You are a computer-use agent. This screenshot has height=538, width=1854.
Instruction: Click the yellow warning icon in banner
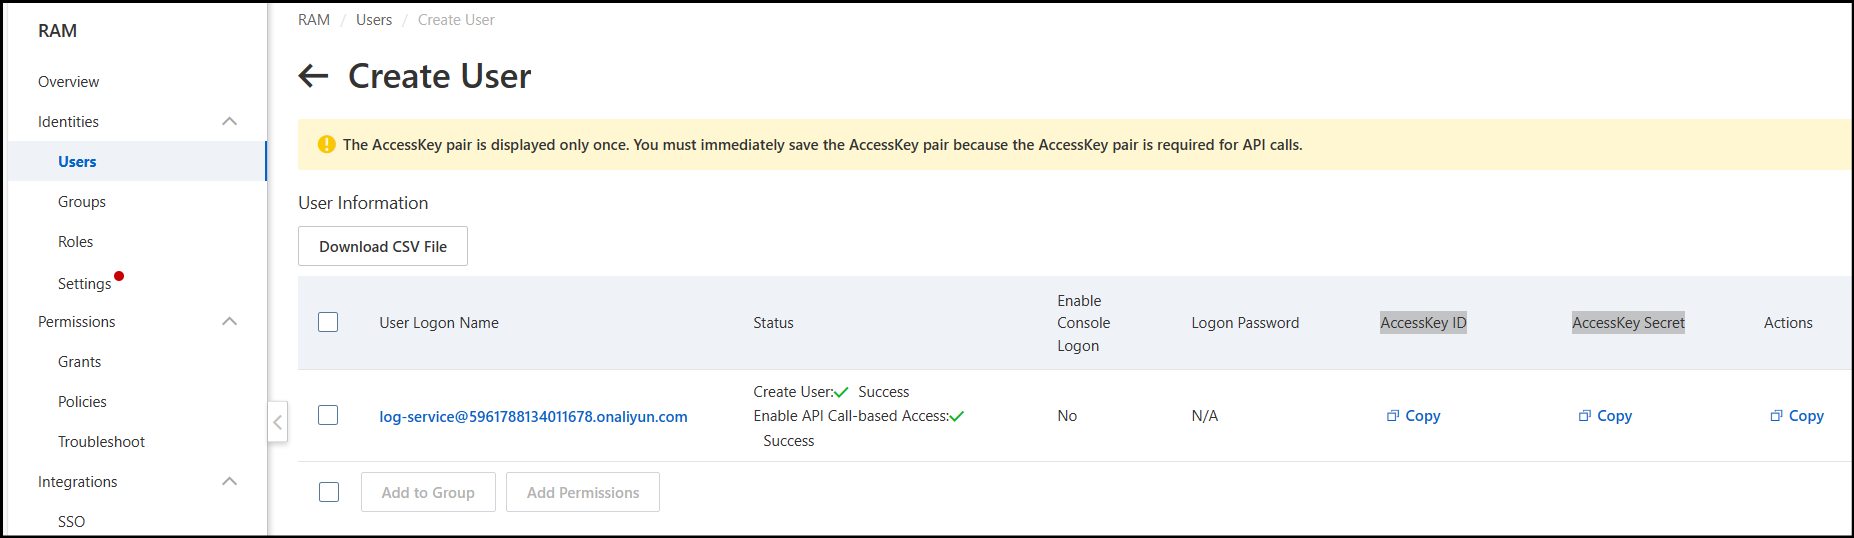[326, 145]
